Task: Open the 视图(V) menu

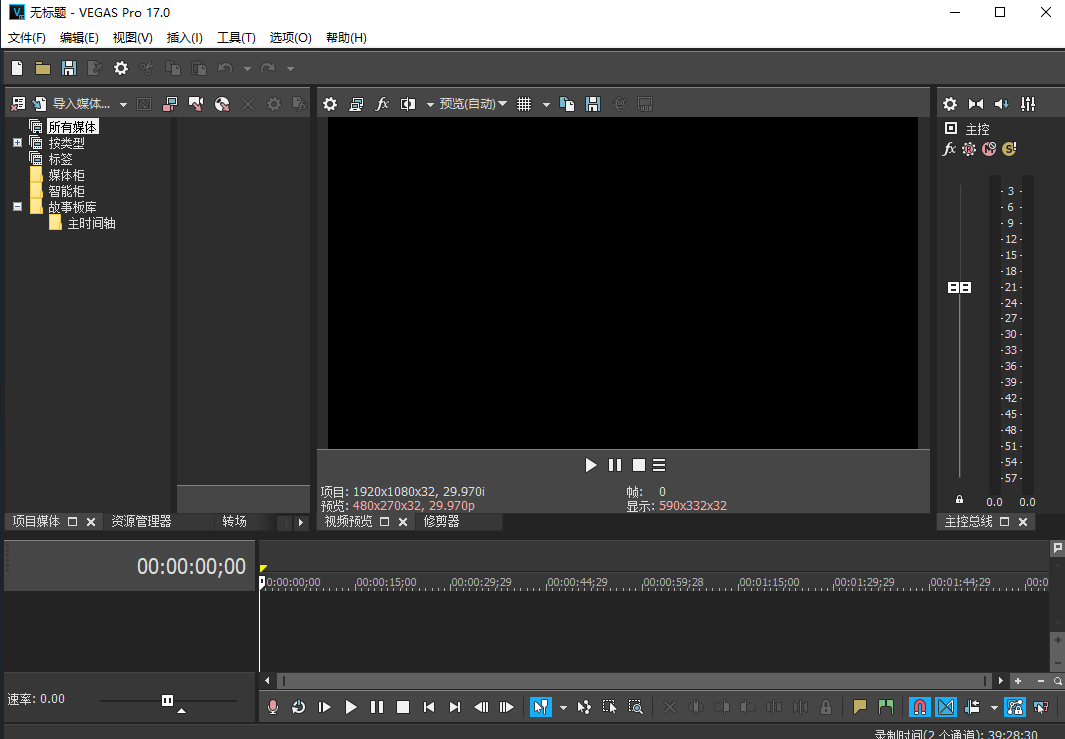Action: pyautogui.click(x=132, y=38)
